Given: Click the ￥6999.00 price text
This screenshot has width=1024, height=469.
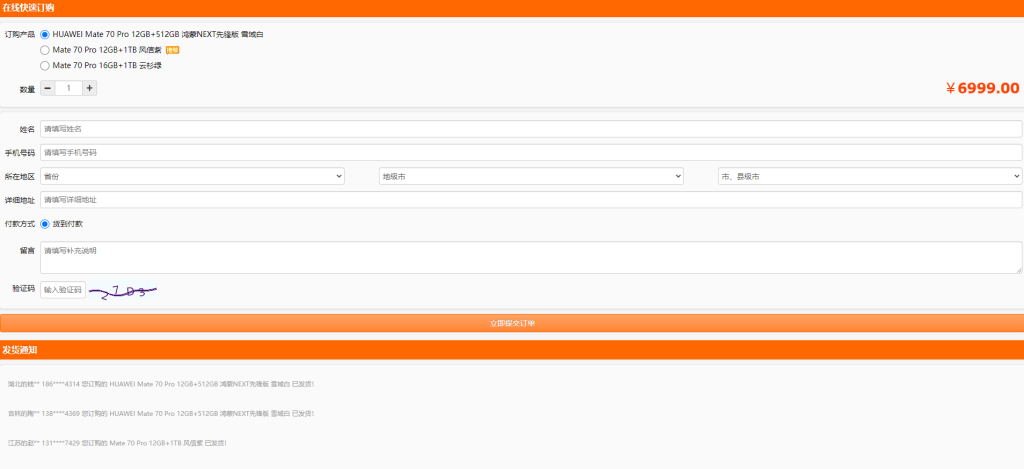Looking at the screenshot, I should point(982,88).
